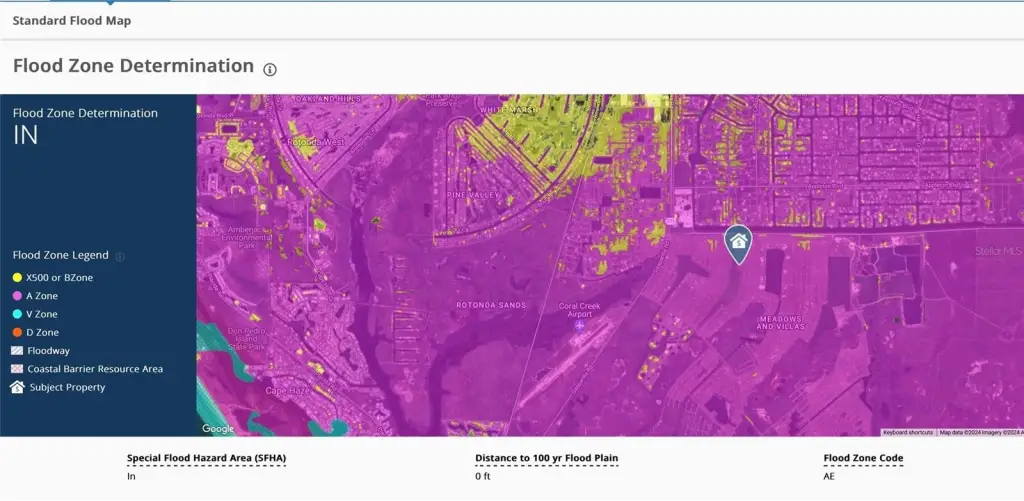The width and height of the screenshot is (1024, 501).
Task: Click the Google logo on the map
Action: tap(217, 428)
